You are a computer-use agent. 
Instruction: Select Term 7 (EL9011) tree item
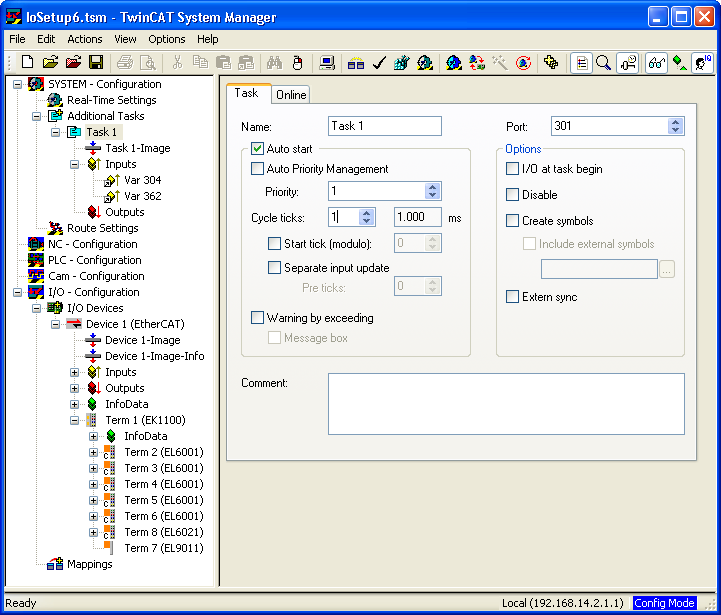(x=164, y=548)
